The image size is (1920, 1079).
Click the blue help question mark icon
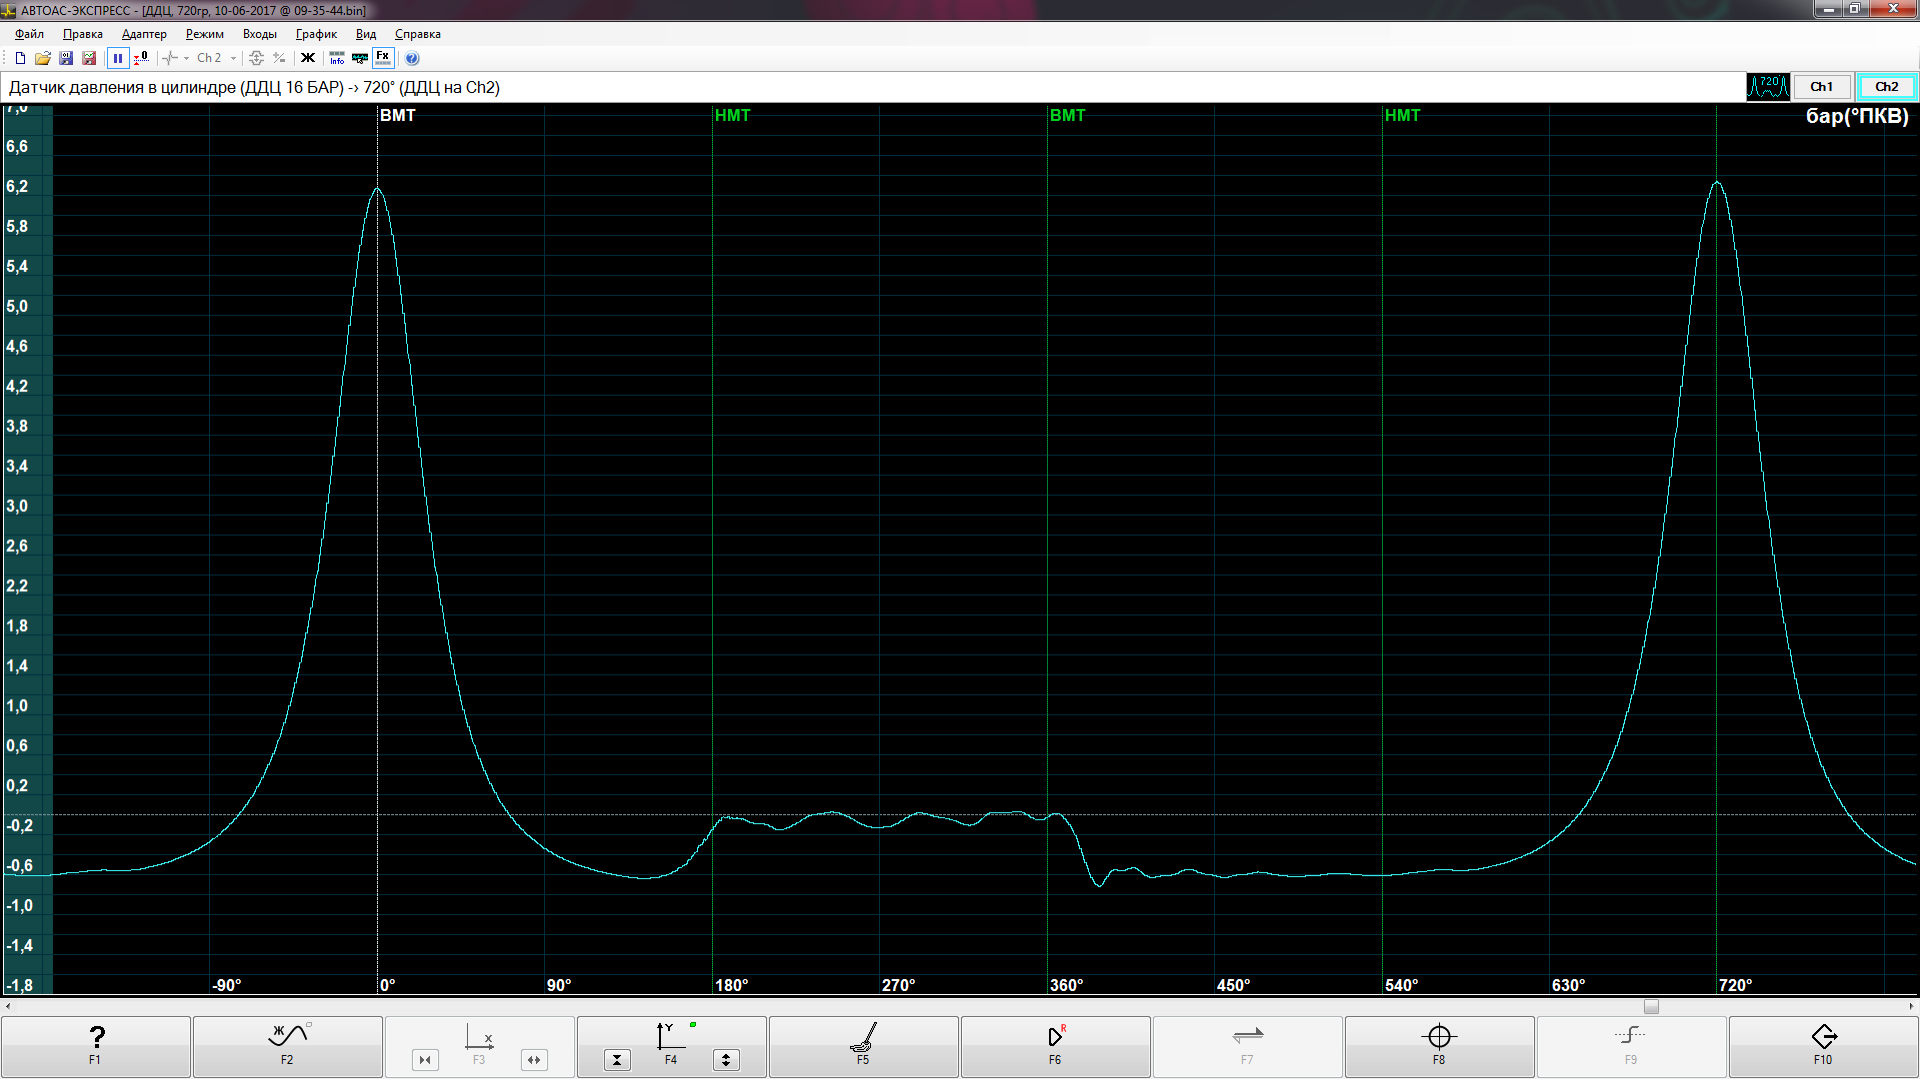[412, 58]
